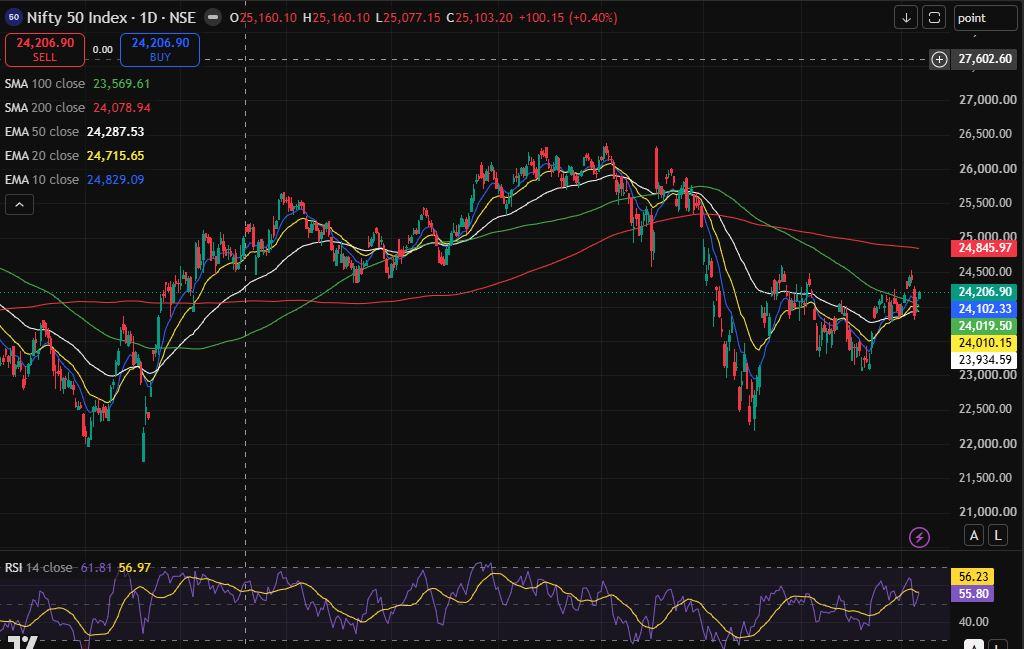Click the purple 55.80 RSI label
Viewport: 1024px width, 649px height.
pos(973,594)
